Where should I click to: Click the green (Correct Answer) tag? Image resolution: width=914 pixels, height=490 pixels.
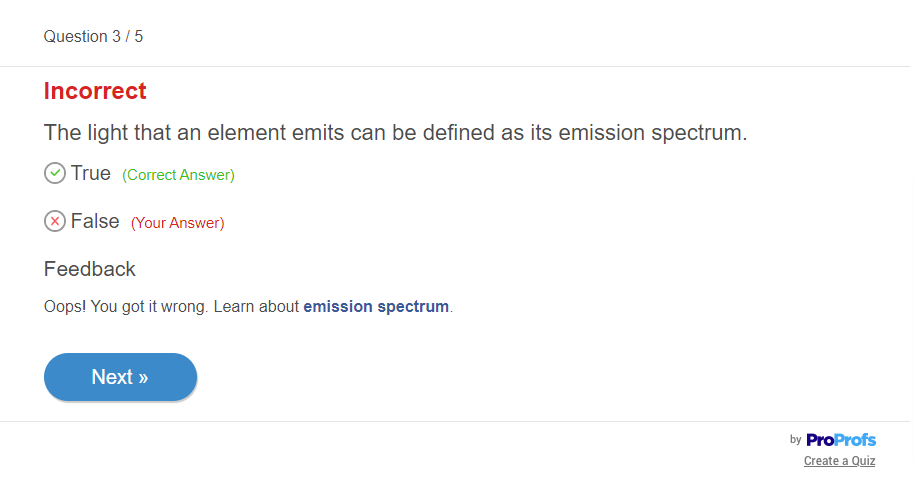[178, 175]
